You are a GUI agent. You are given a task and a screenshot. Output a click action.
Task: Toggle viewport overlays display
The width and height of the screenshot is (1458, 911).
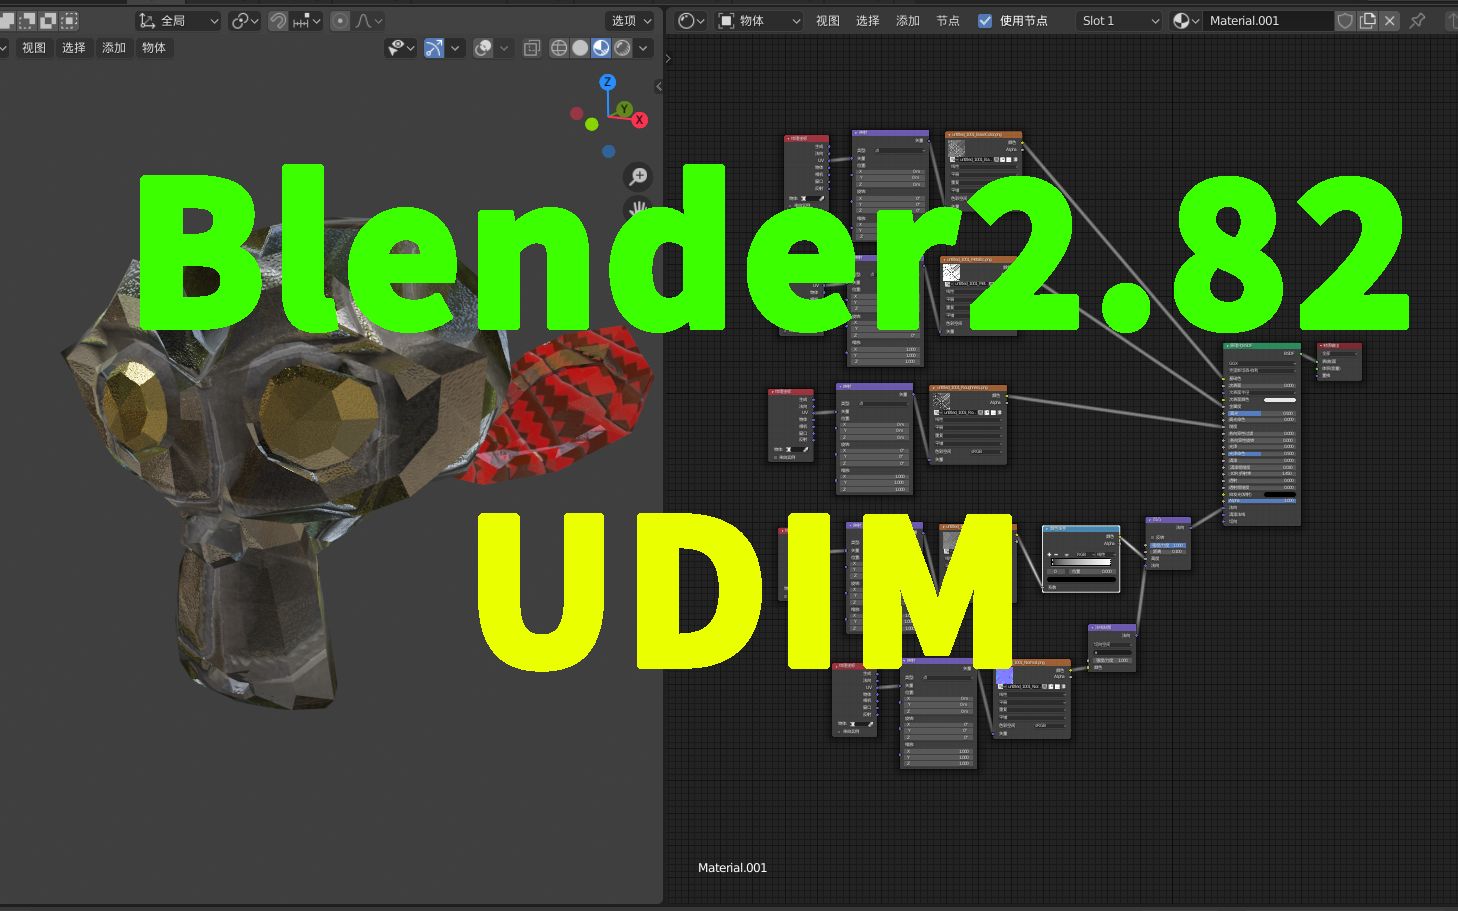pos(483,47)
